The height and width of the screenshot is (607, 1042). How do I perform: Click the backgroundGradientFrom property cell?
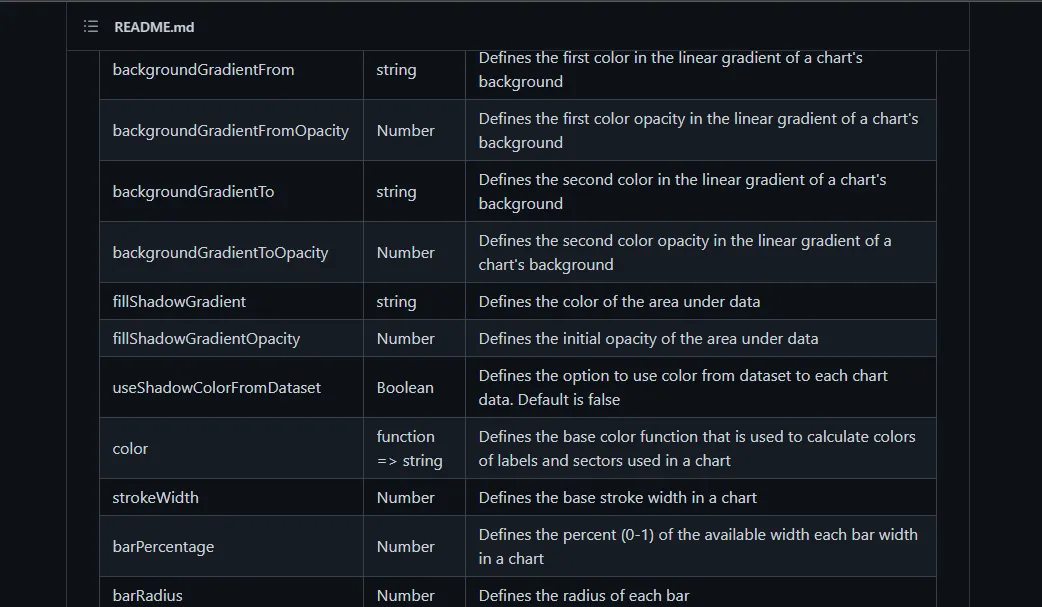pyautogui.click(x=203, y=70)
